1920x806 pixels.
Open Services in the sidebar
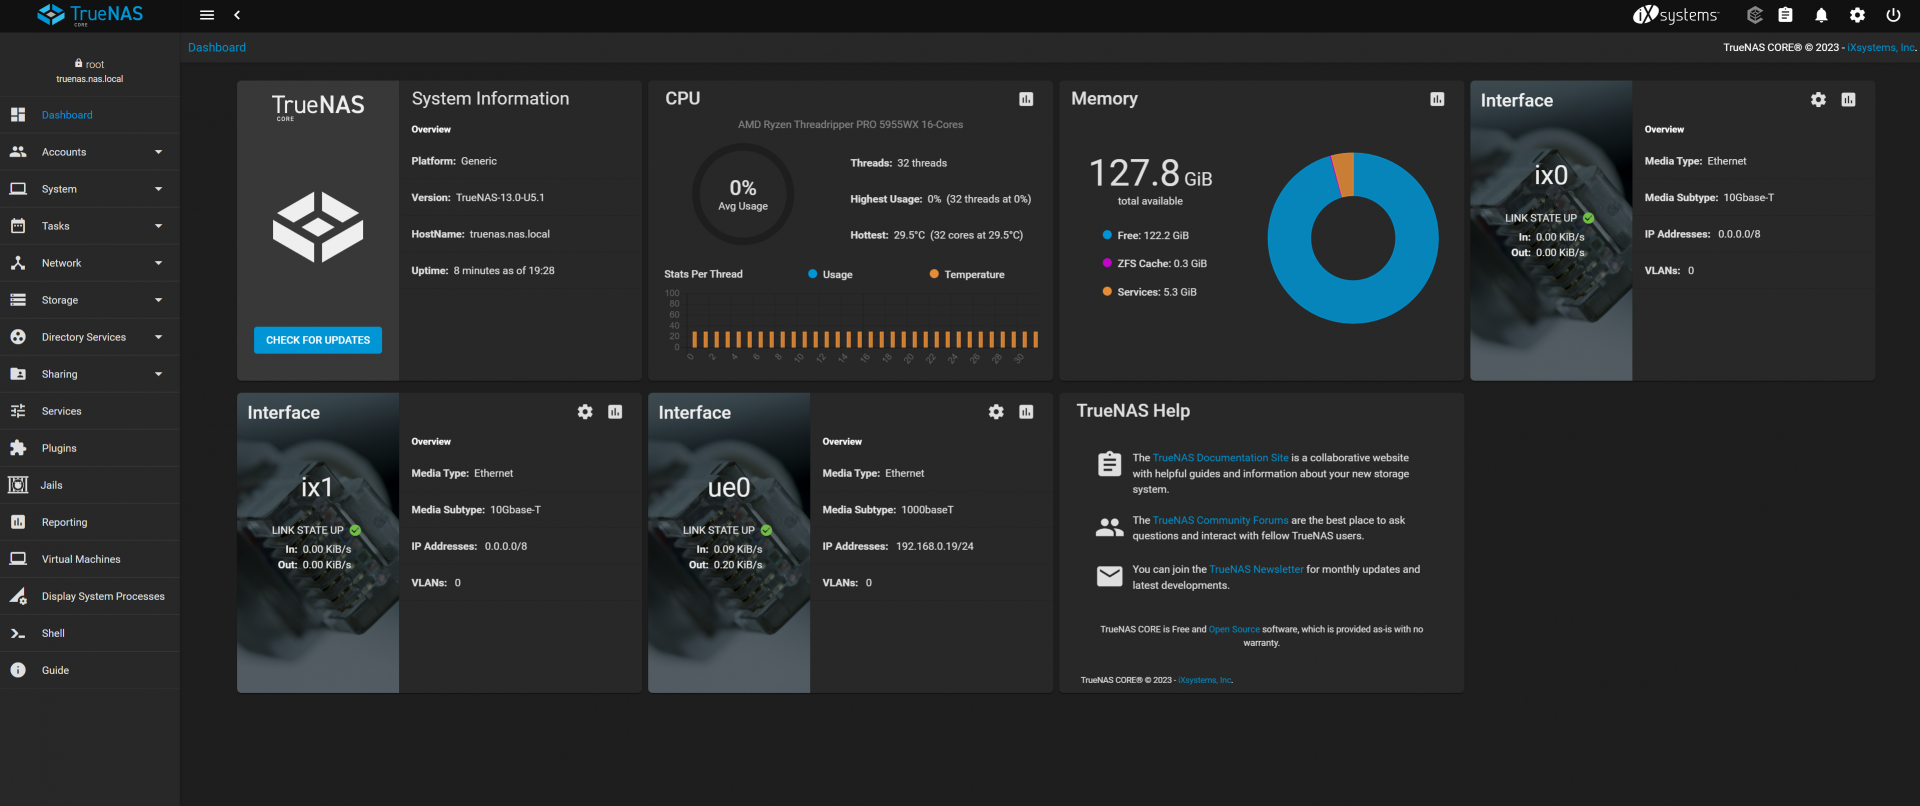90,411
